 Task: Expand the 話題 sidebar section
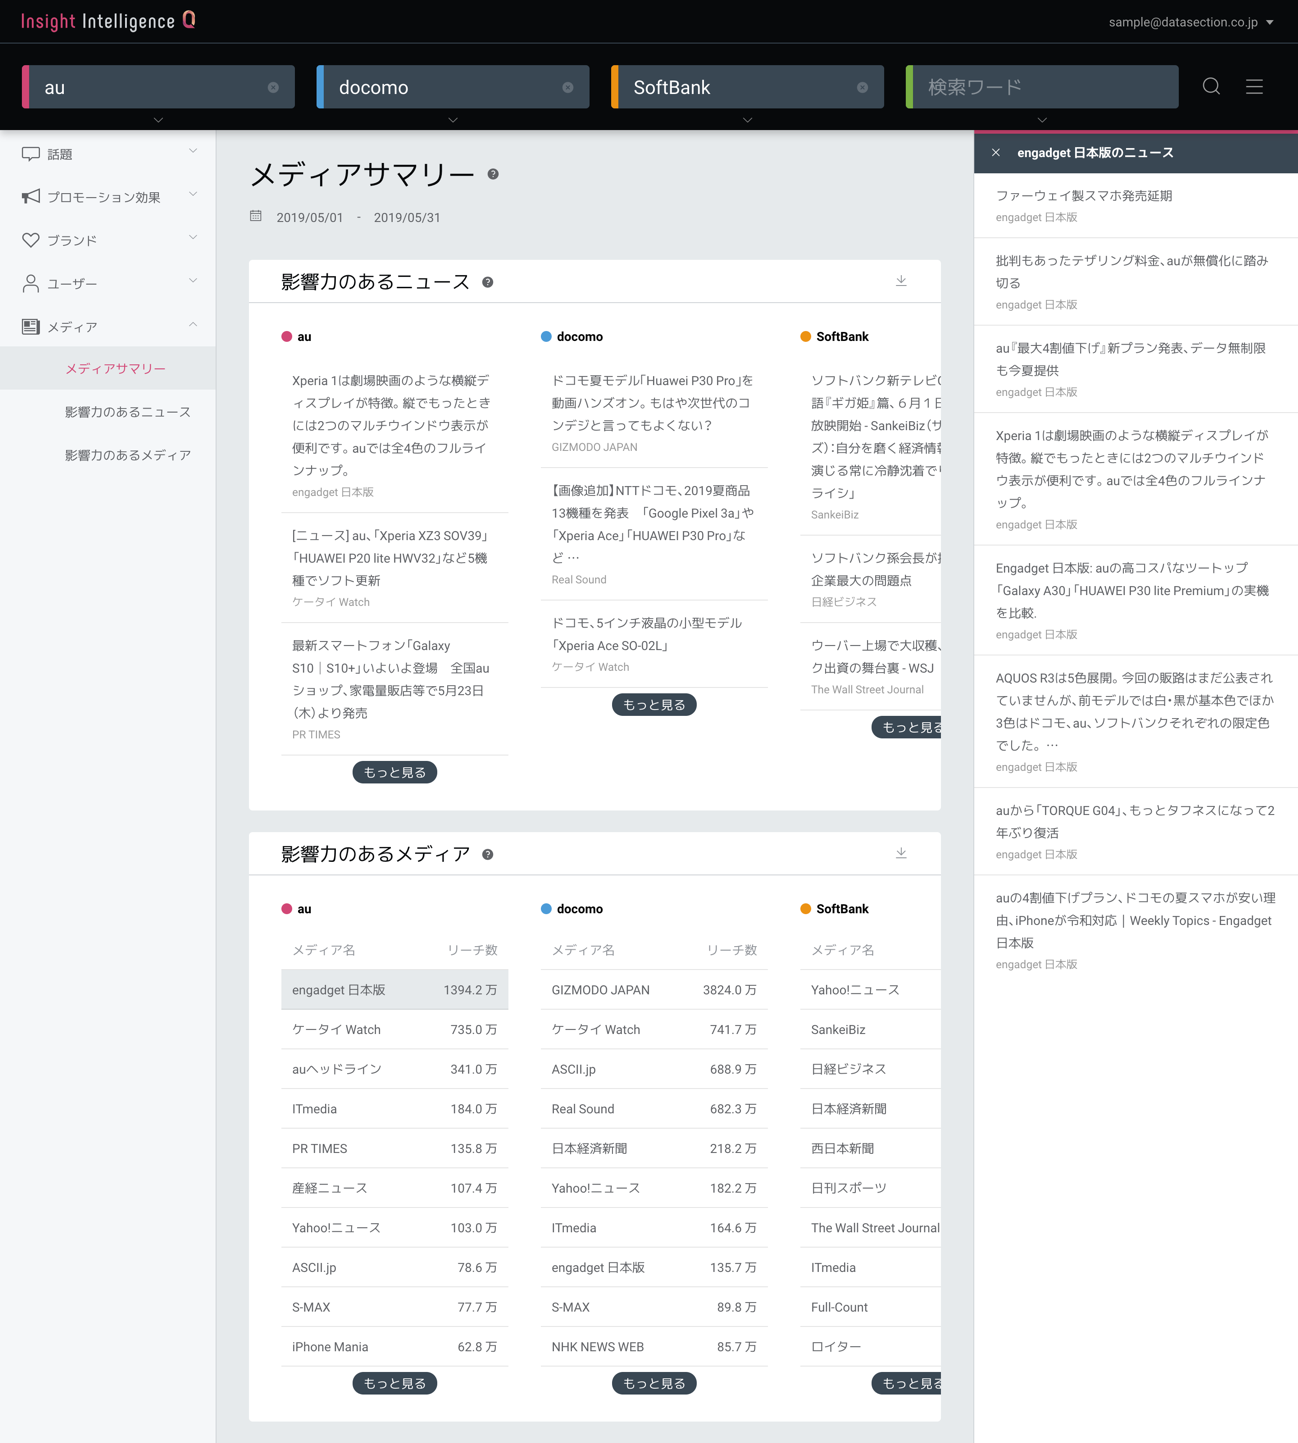coord(193,152)
